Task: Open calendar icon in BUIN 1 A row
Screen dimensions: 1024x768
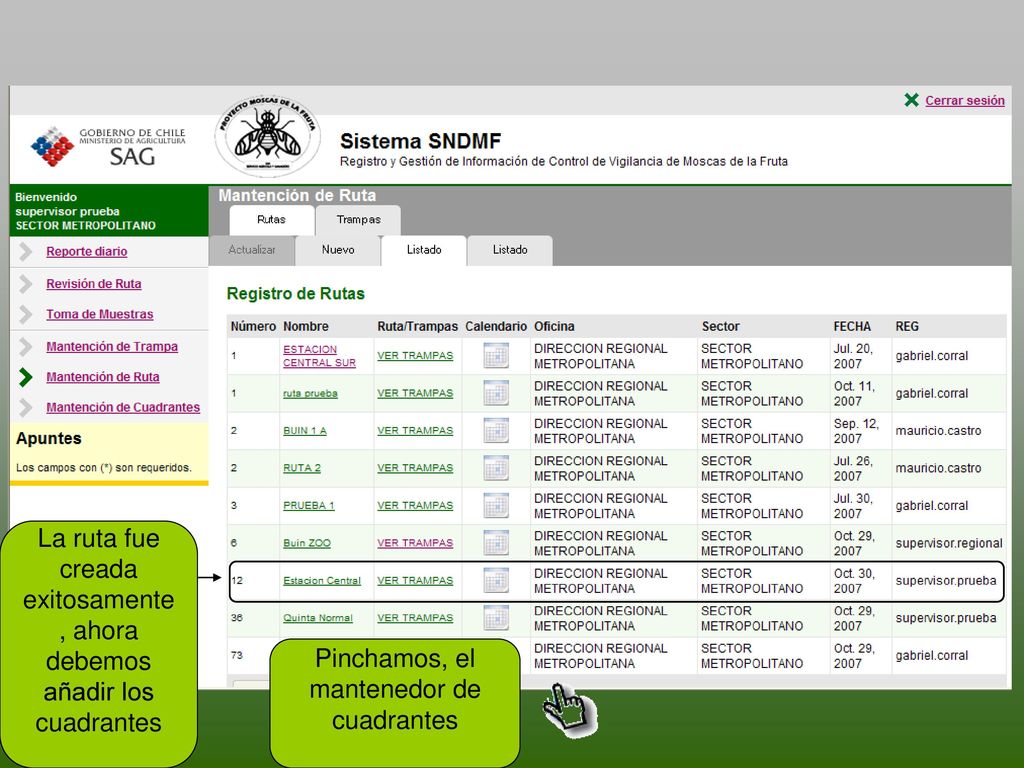Action: (496, 430)
